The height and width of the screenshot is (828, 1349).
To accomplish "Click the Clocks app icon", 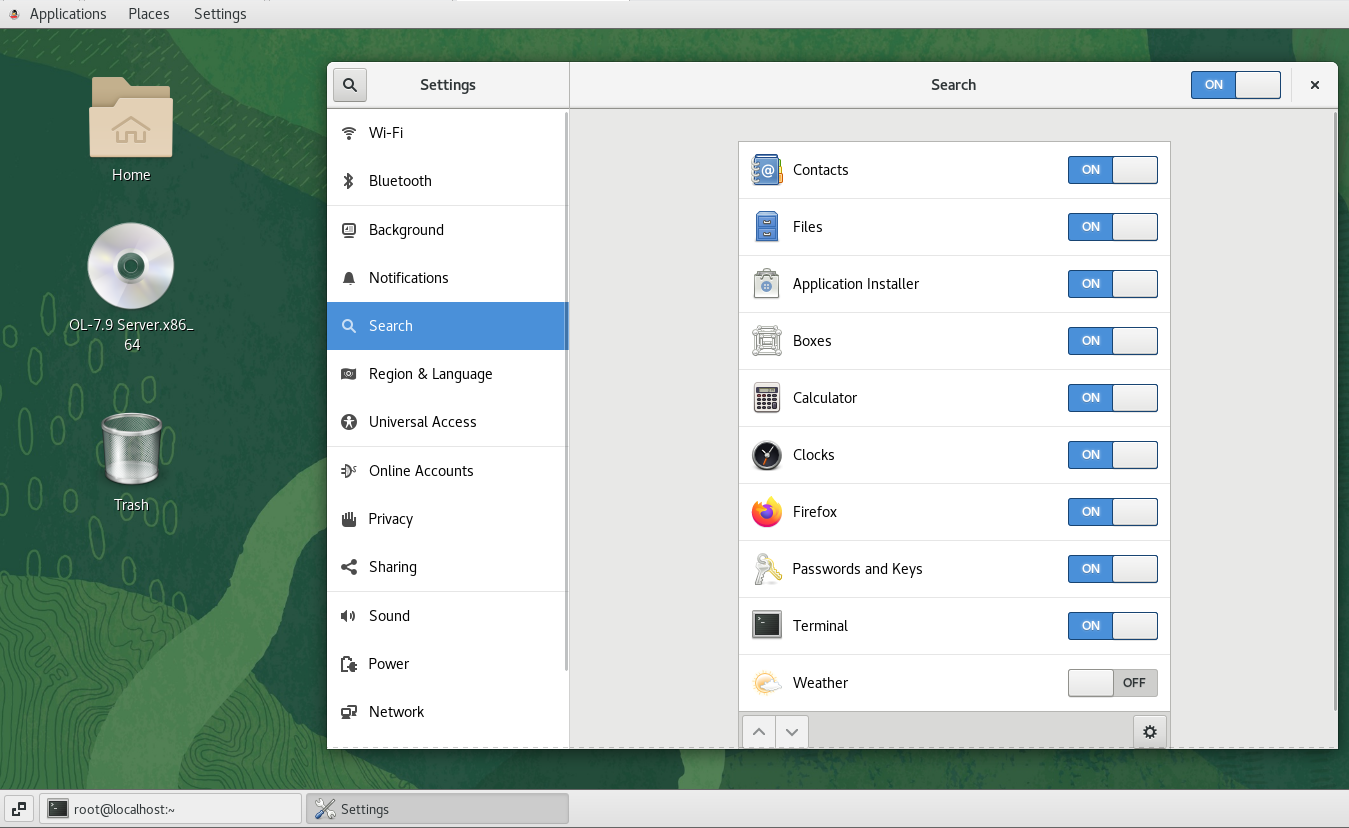I will (x=767, y=455).
